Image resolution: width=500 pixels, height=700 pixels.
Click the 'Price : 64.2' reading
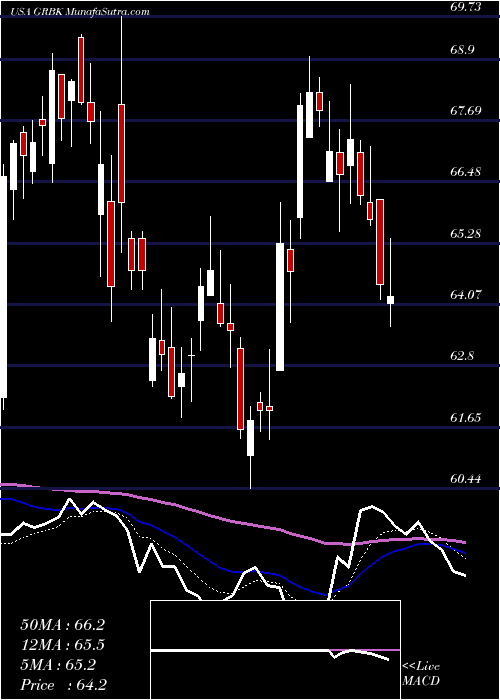[63, 685]
